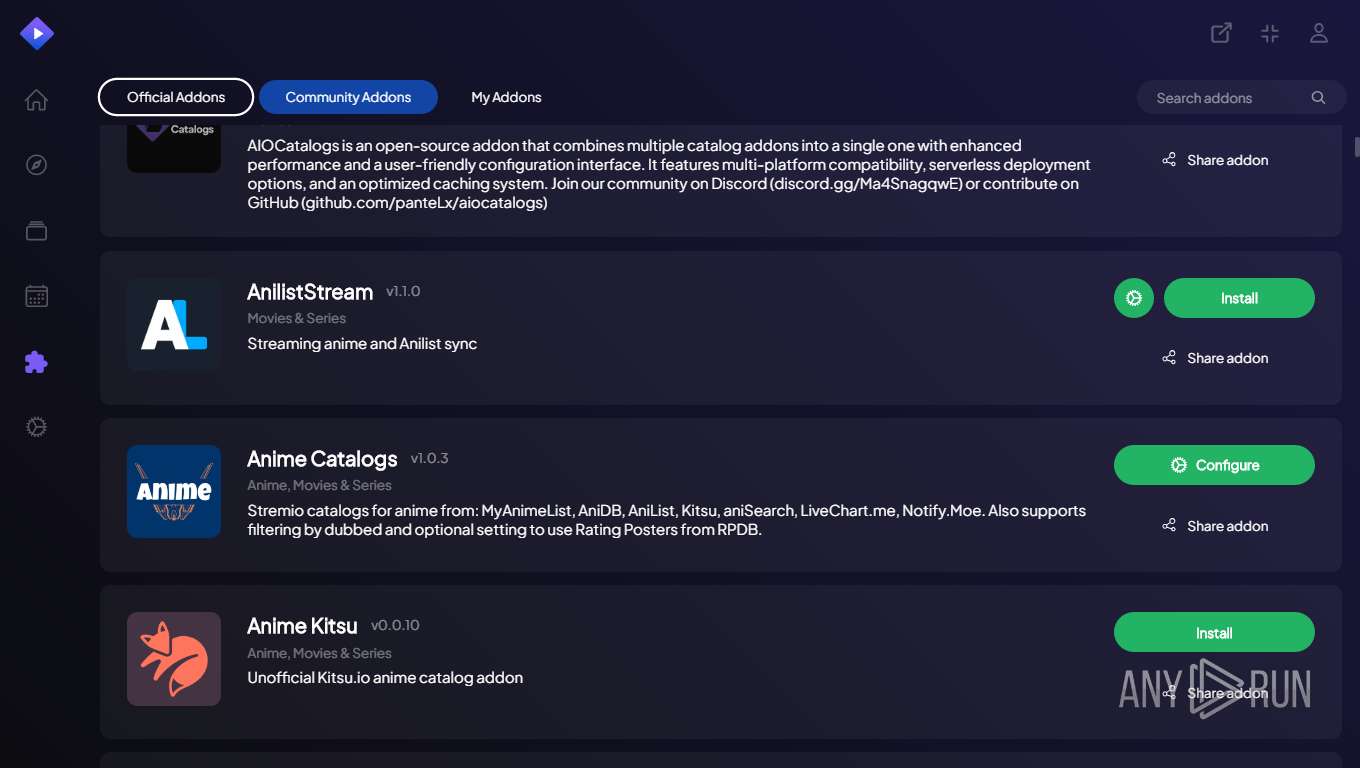Click AnilistStream 'Movies & Series' label

tap(297, 318)
